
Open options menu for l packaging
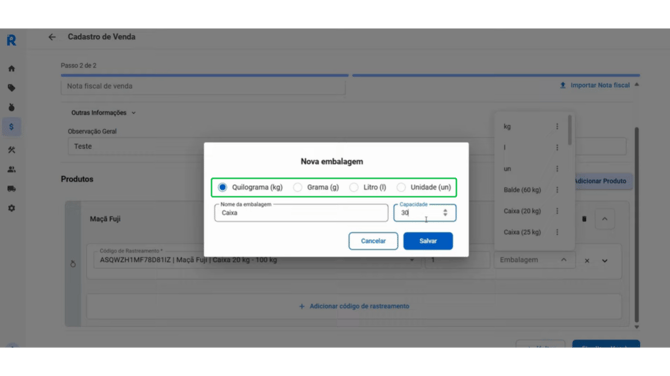(557, 147)
